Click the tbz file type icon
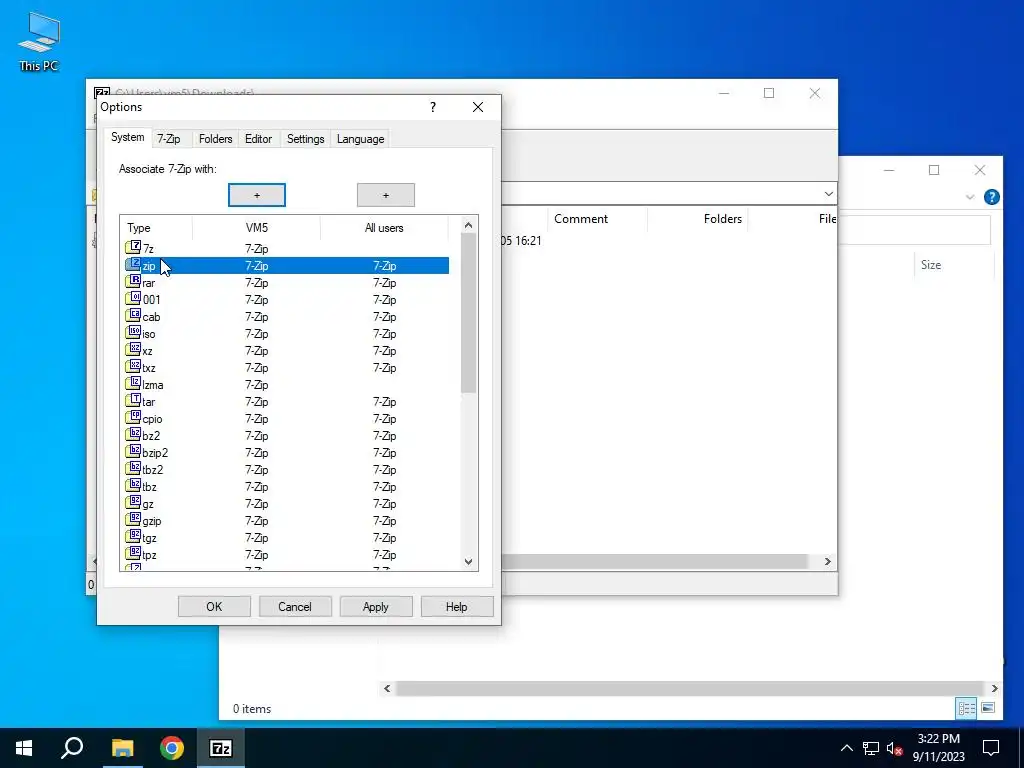Screen dimensions: 1024x768 tap(133, 485)
